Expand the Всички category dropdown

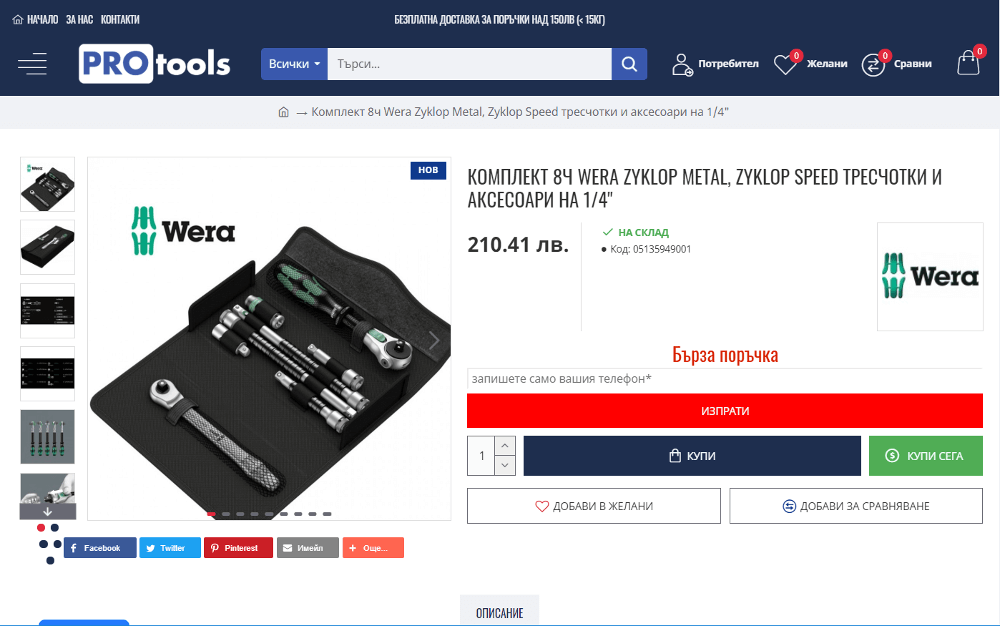coord(294,64)
